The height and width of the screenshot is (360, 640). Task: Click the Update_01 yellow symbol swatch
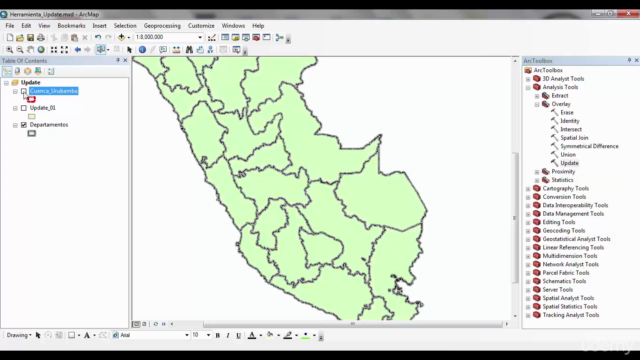31,117
